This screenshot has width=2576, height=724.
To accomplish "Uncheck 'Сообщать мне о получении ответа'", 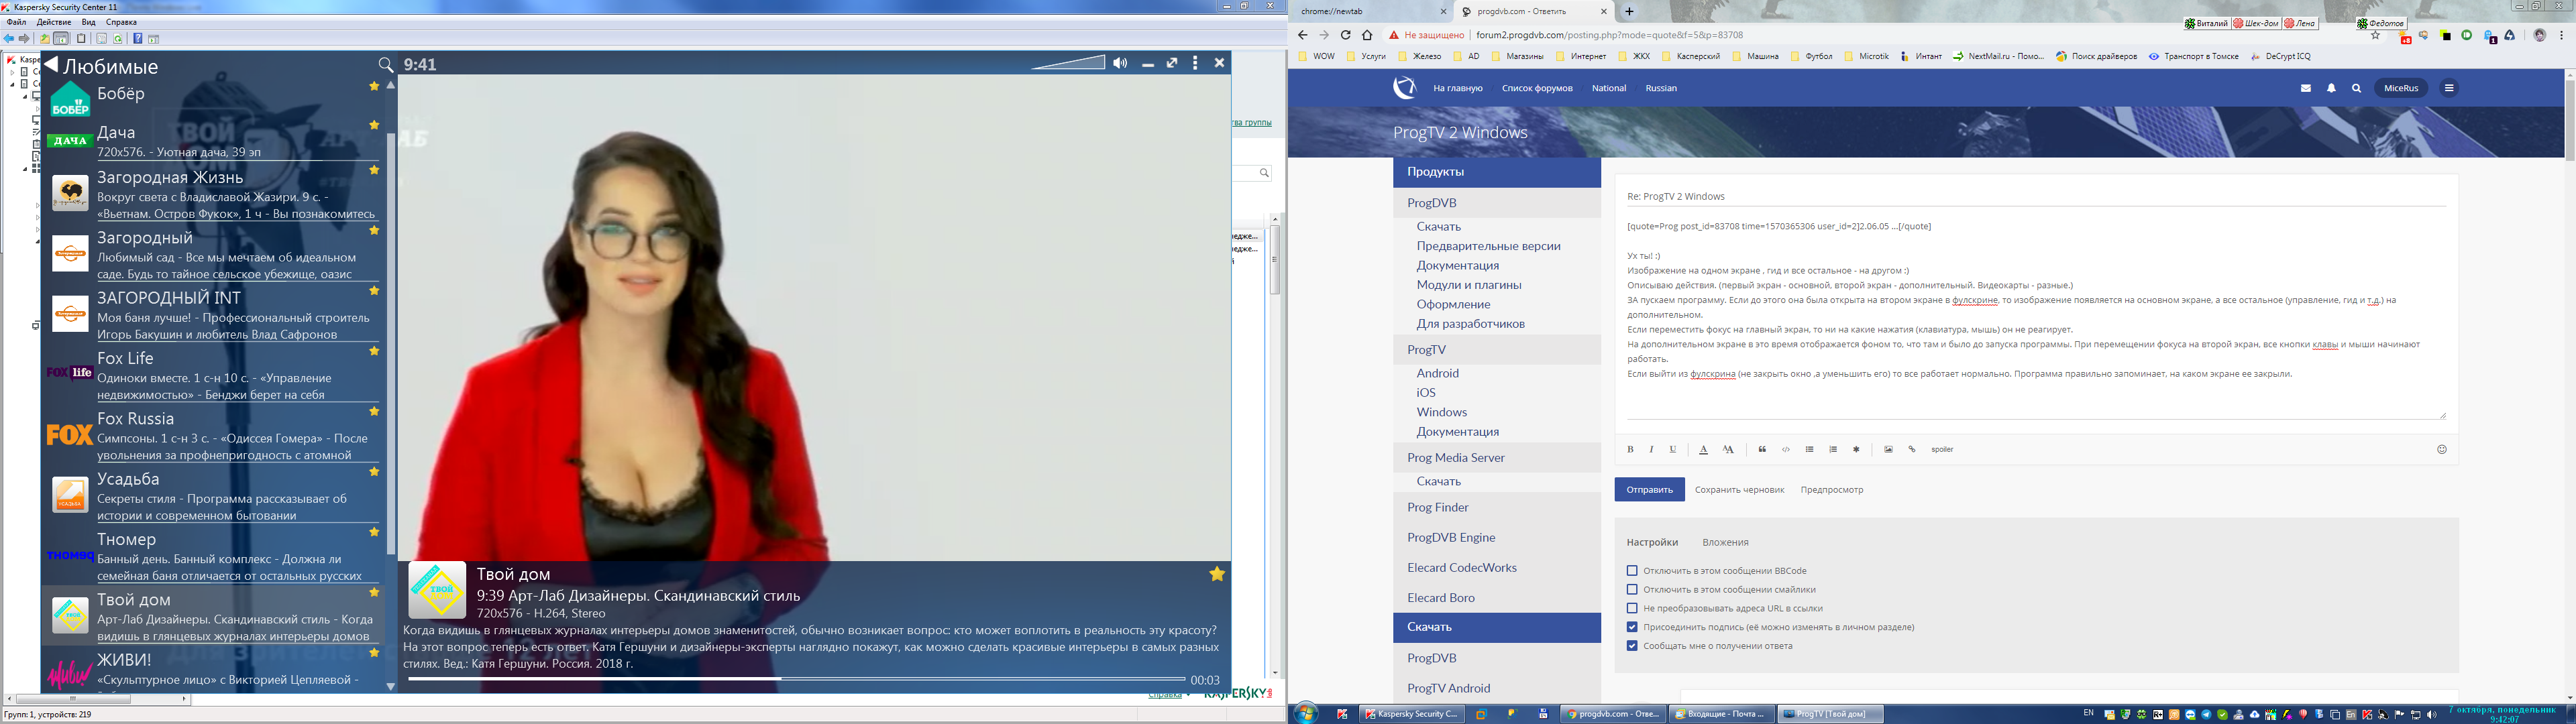I will coord(1632,646).
